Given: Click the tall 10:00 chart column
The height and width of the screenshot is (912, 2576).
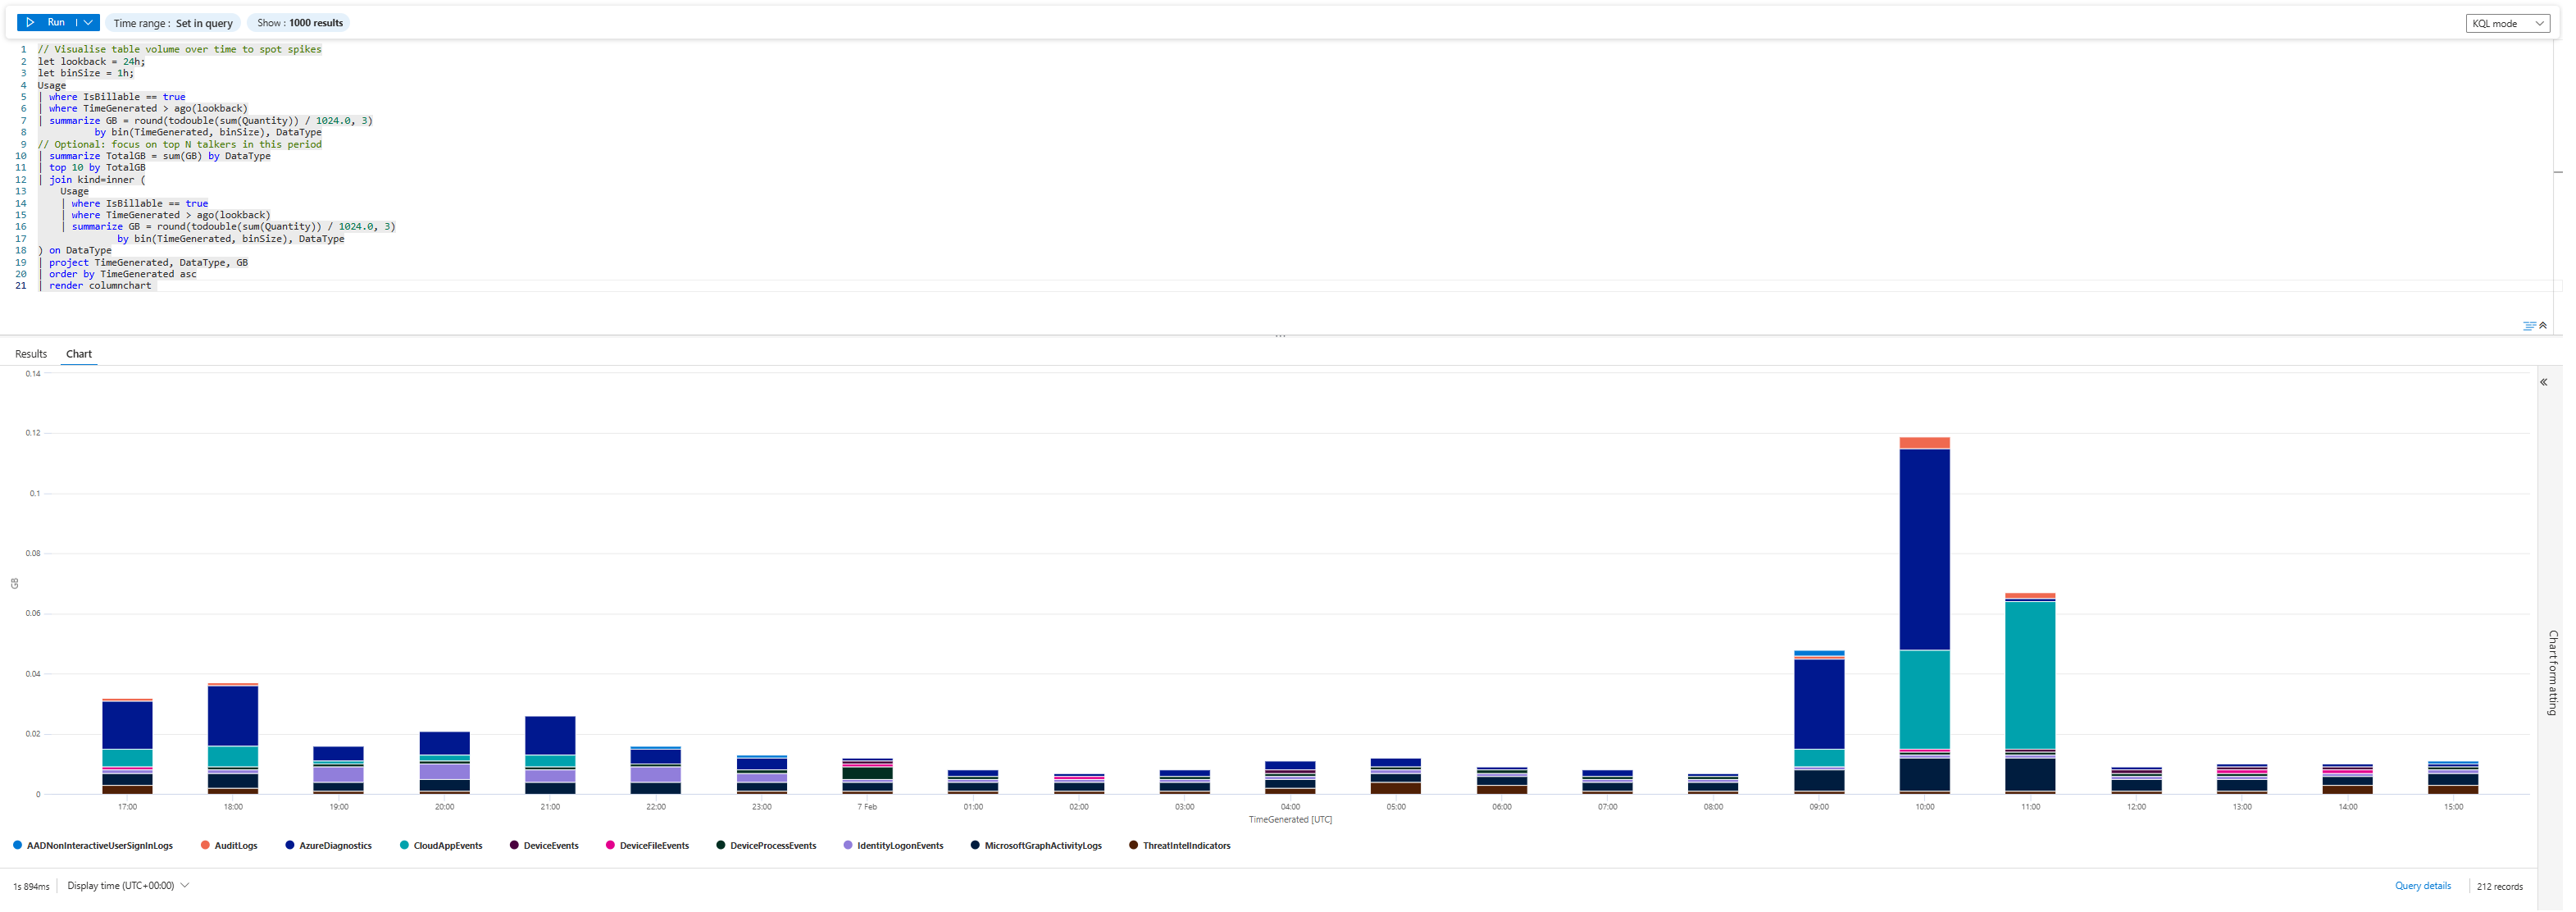Looking at the screenshot, I should pyautogui.click(x=1924, y=550).
